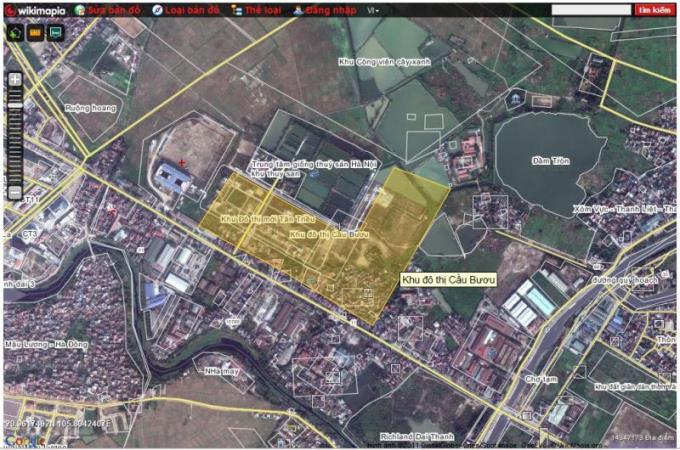Click the teal monitor-shaped icon

tap(55, 32)
